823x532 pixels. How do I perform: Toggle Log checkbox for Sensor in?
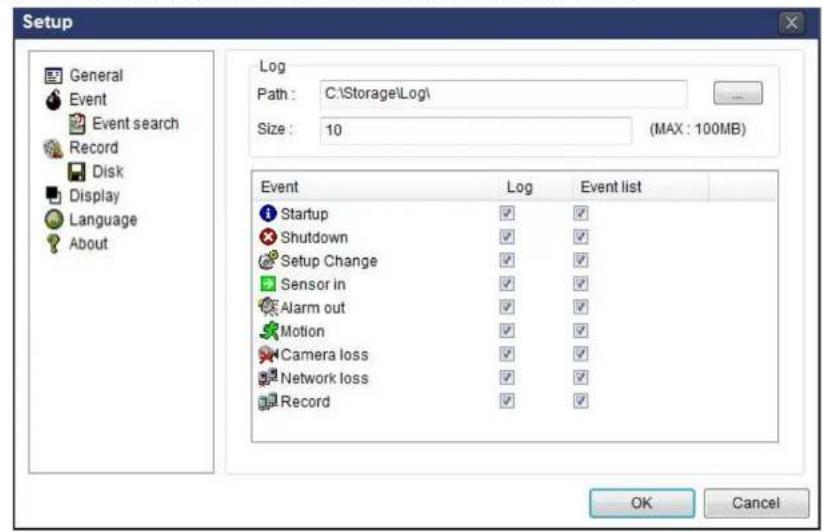[x=507, y=284]
